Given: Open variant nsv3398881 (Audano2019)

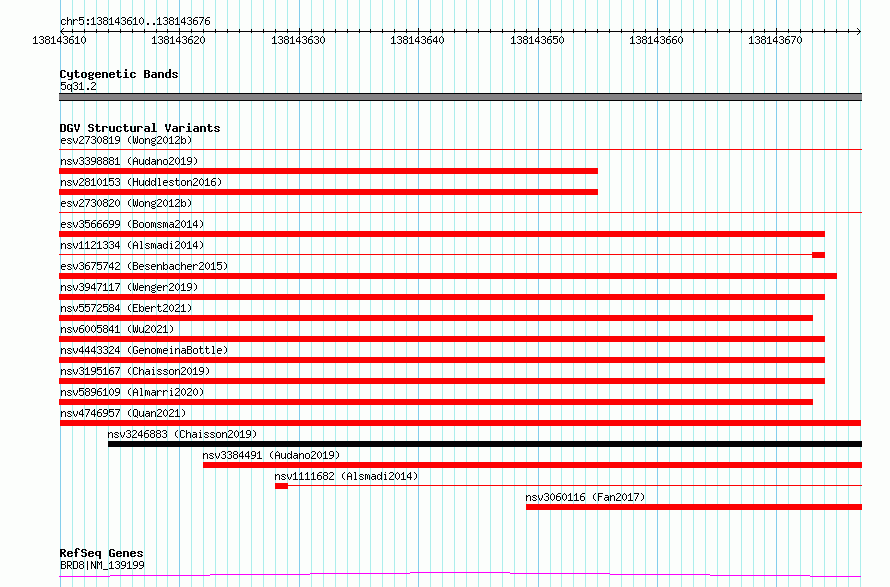Looking at the screenshot, I should click(129, 161).
